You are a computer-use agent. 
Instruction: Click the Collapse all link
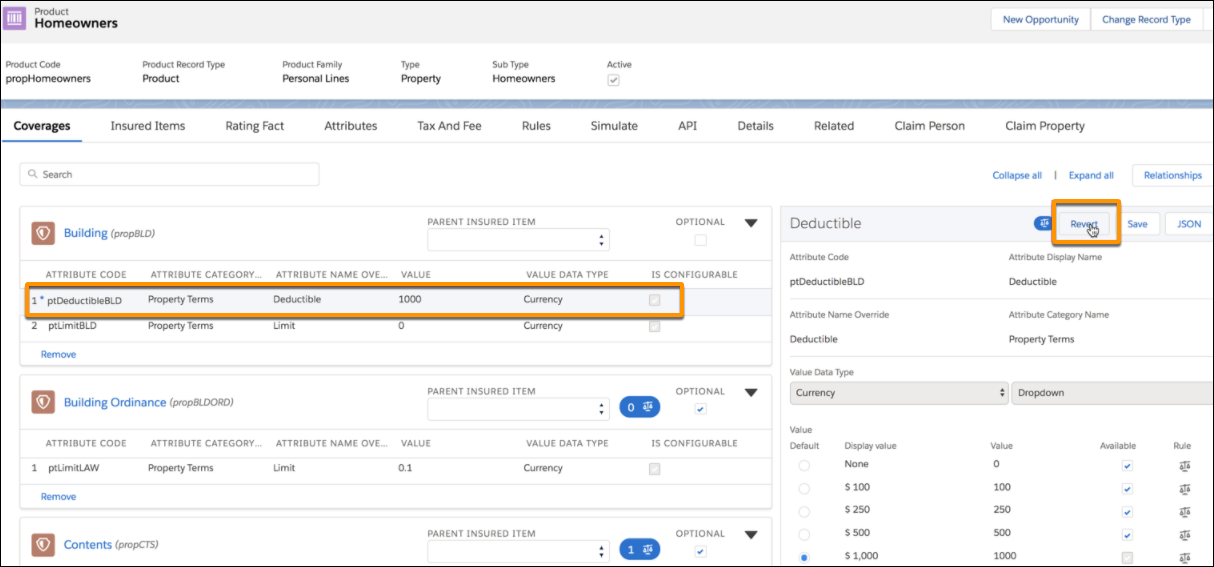click(x=1017, y=175)
